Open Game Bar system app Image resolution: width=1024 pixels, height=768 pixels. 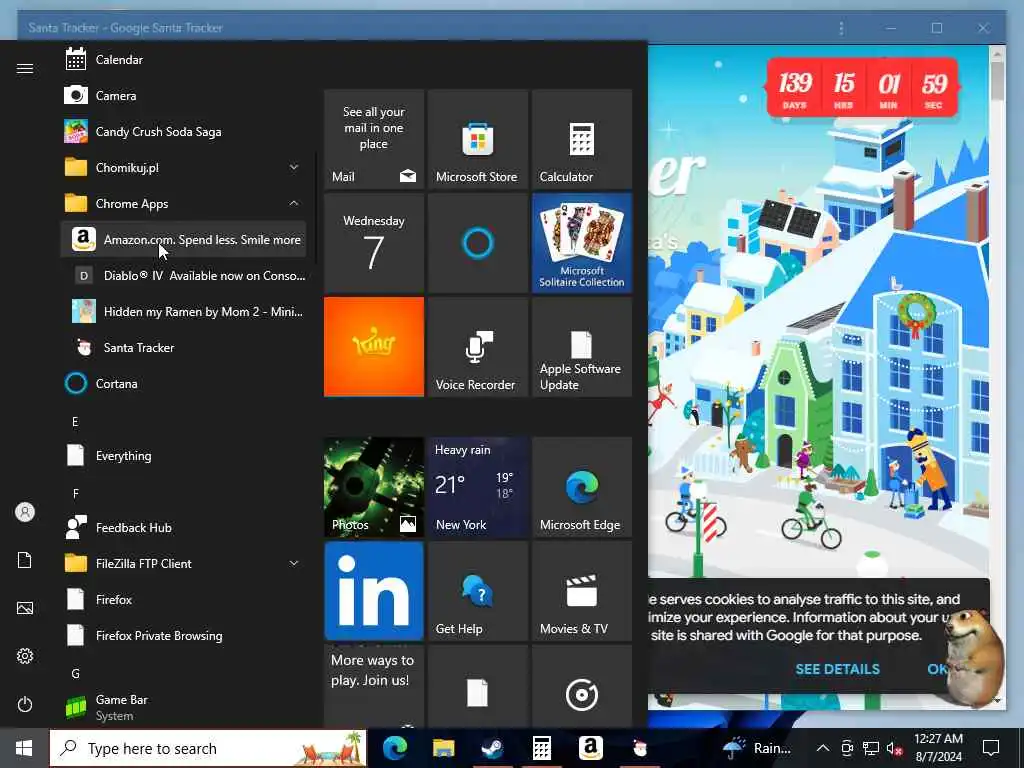tap(183, 707)
